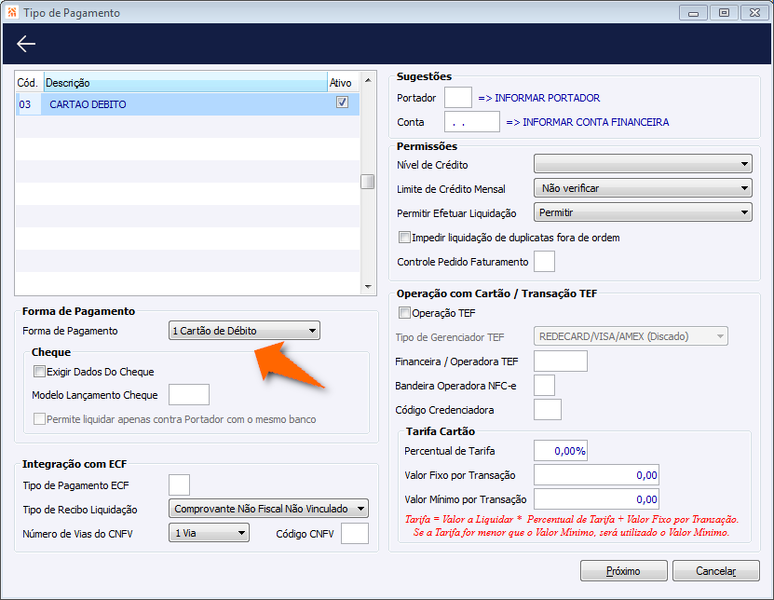
Task: Click the Portador input field
Action: (x=458, y=97)
